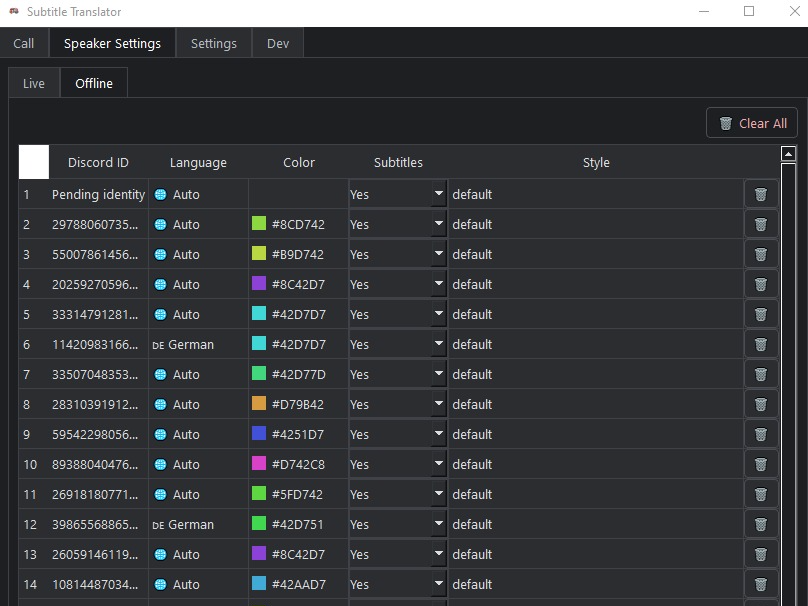Click the #5FD742 color code text

pos(297,495)
